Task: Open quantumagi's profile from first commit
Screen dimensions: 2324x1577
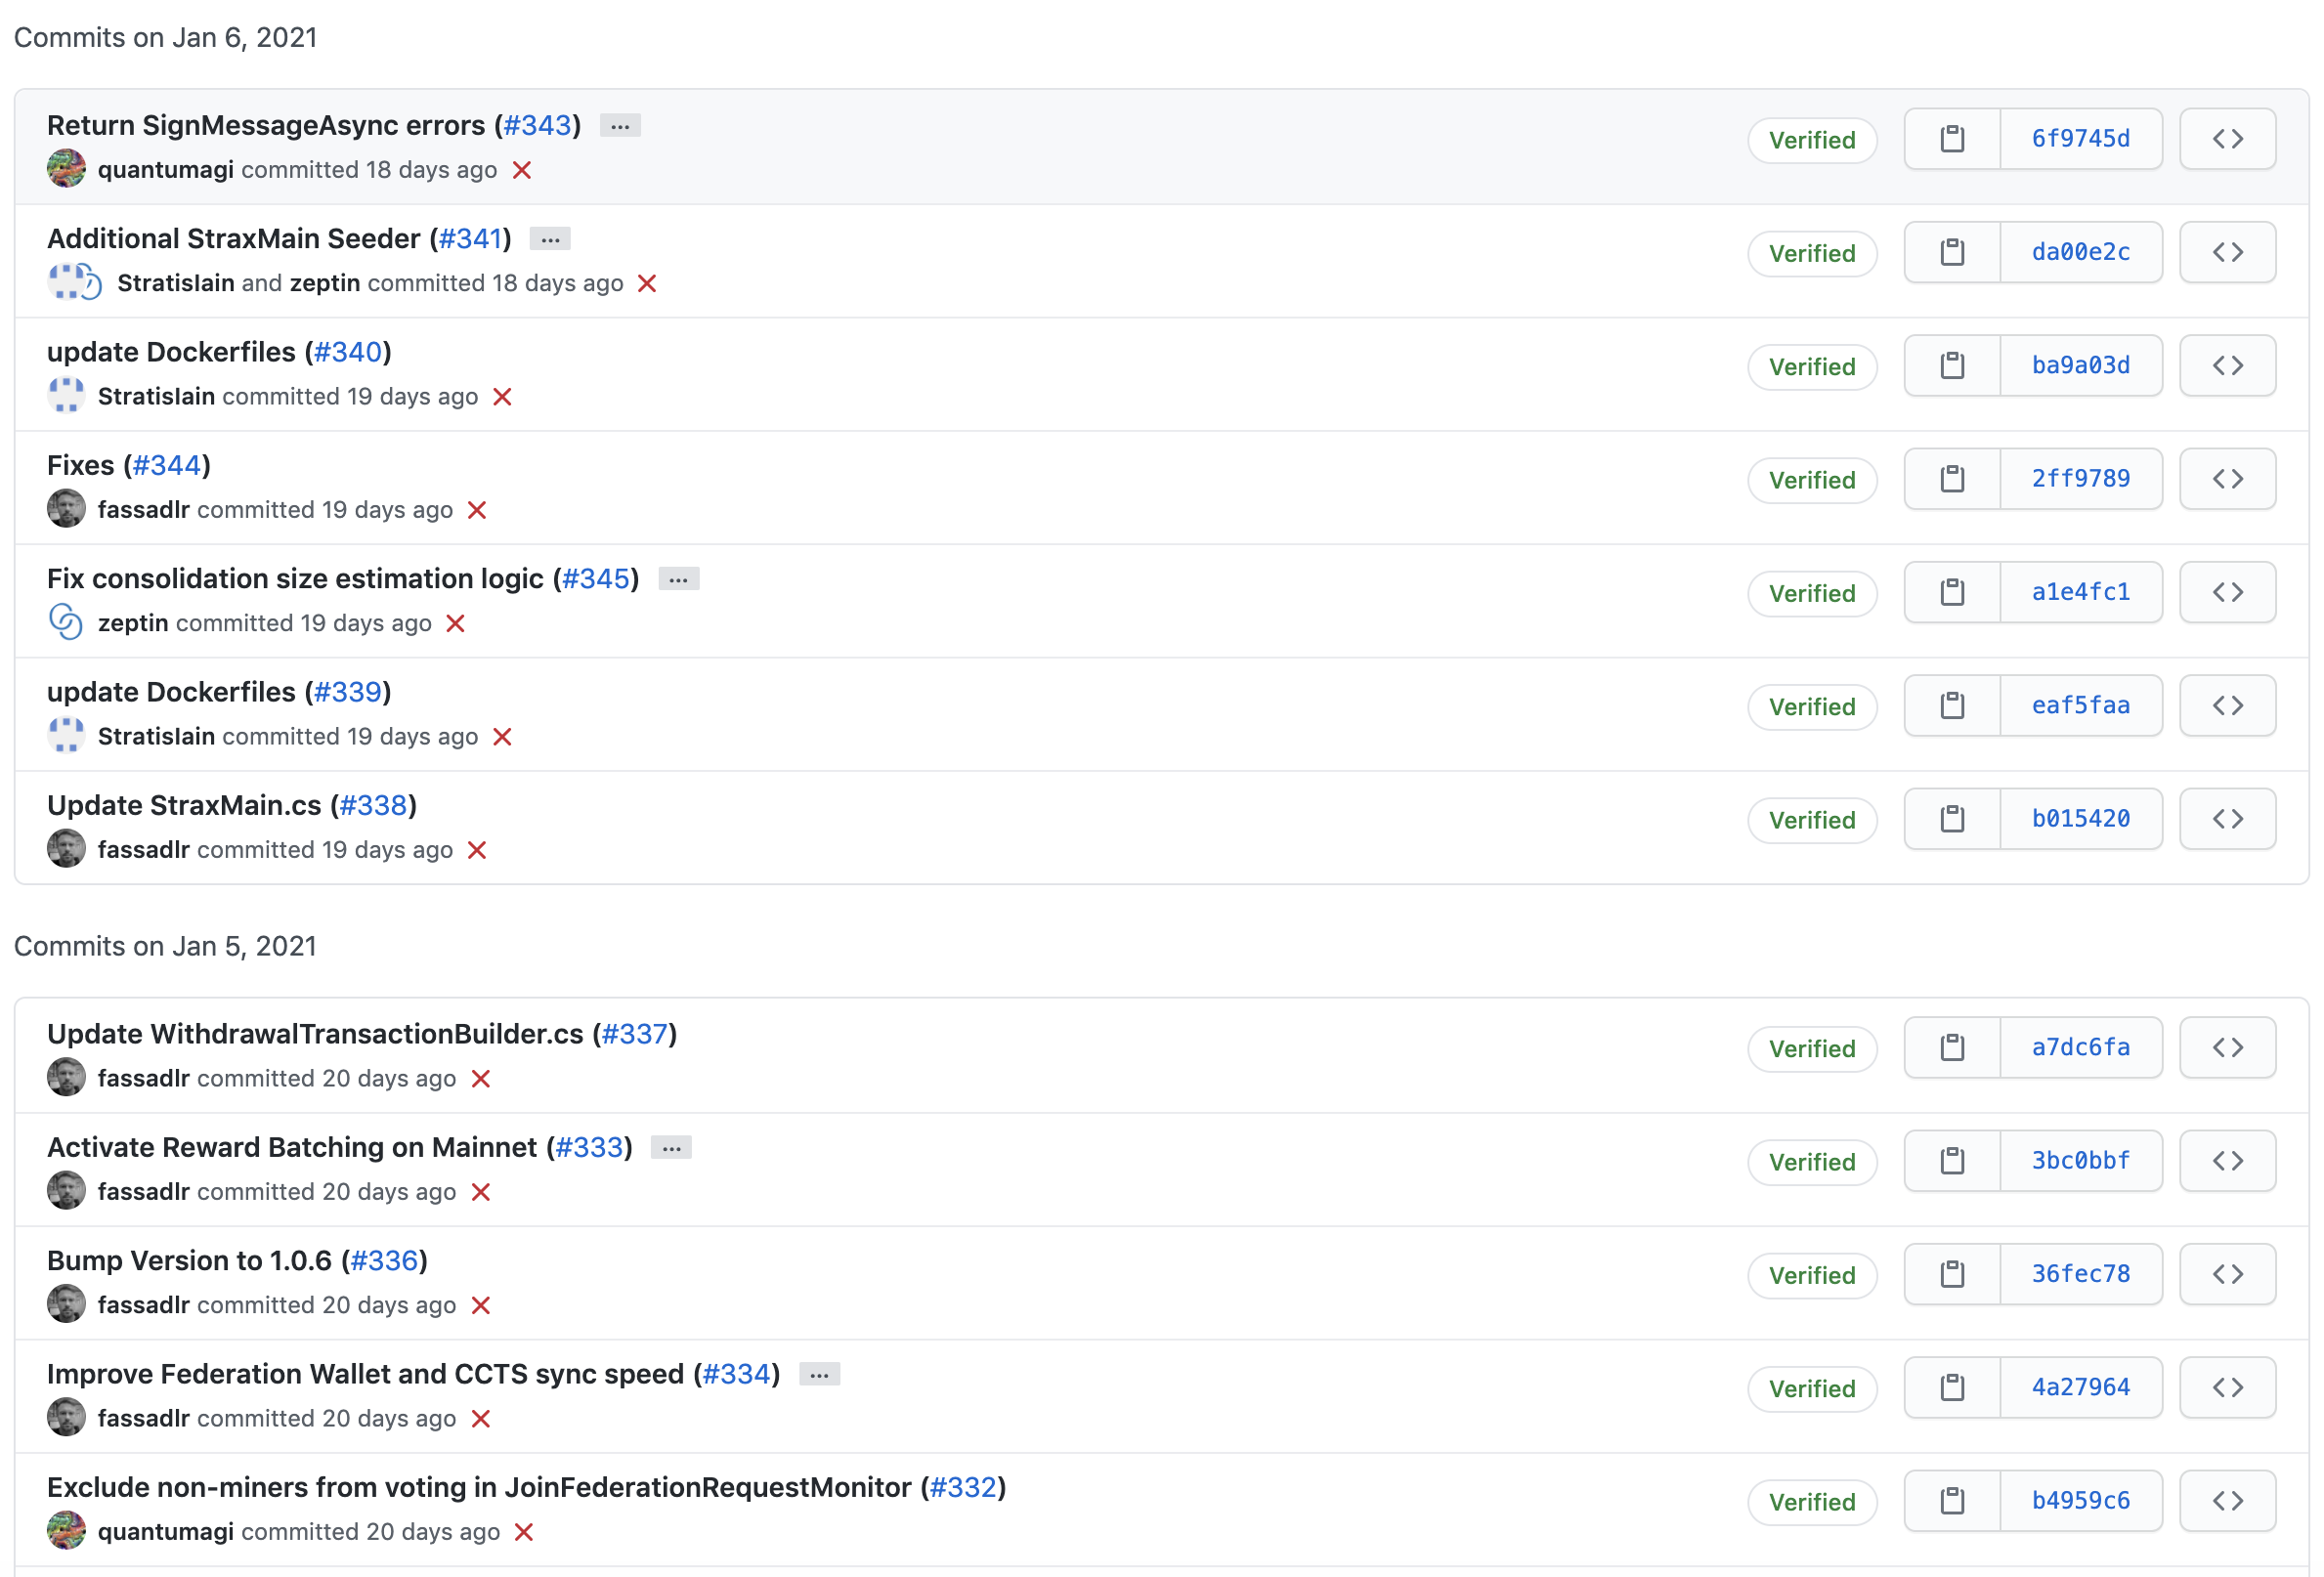Action: (165, 170)
